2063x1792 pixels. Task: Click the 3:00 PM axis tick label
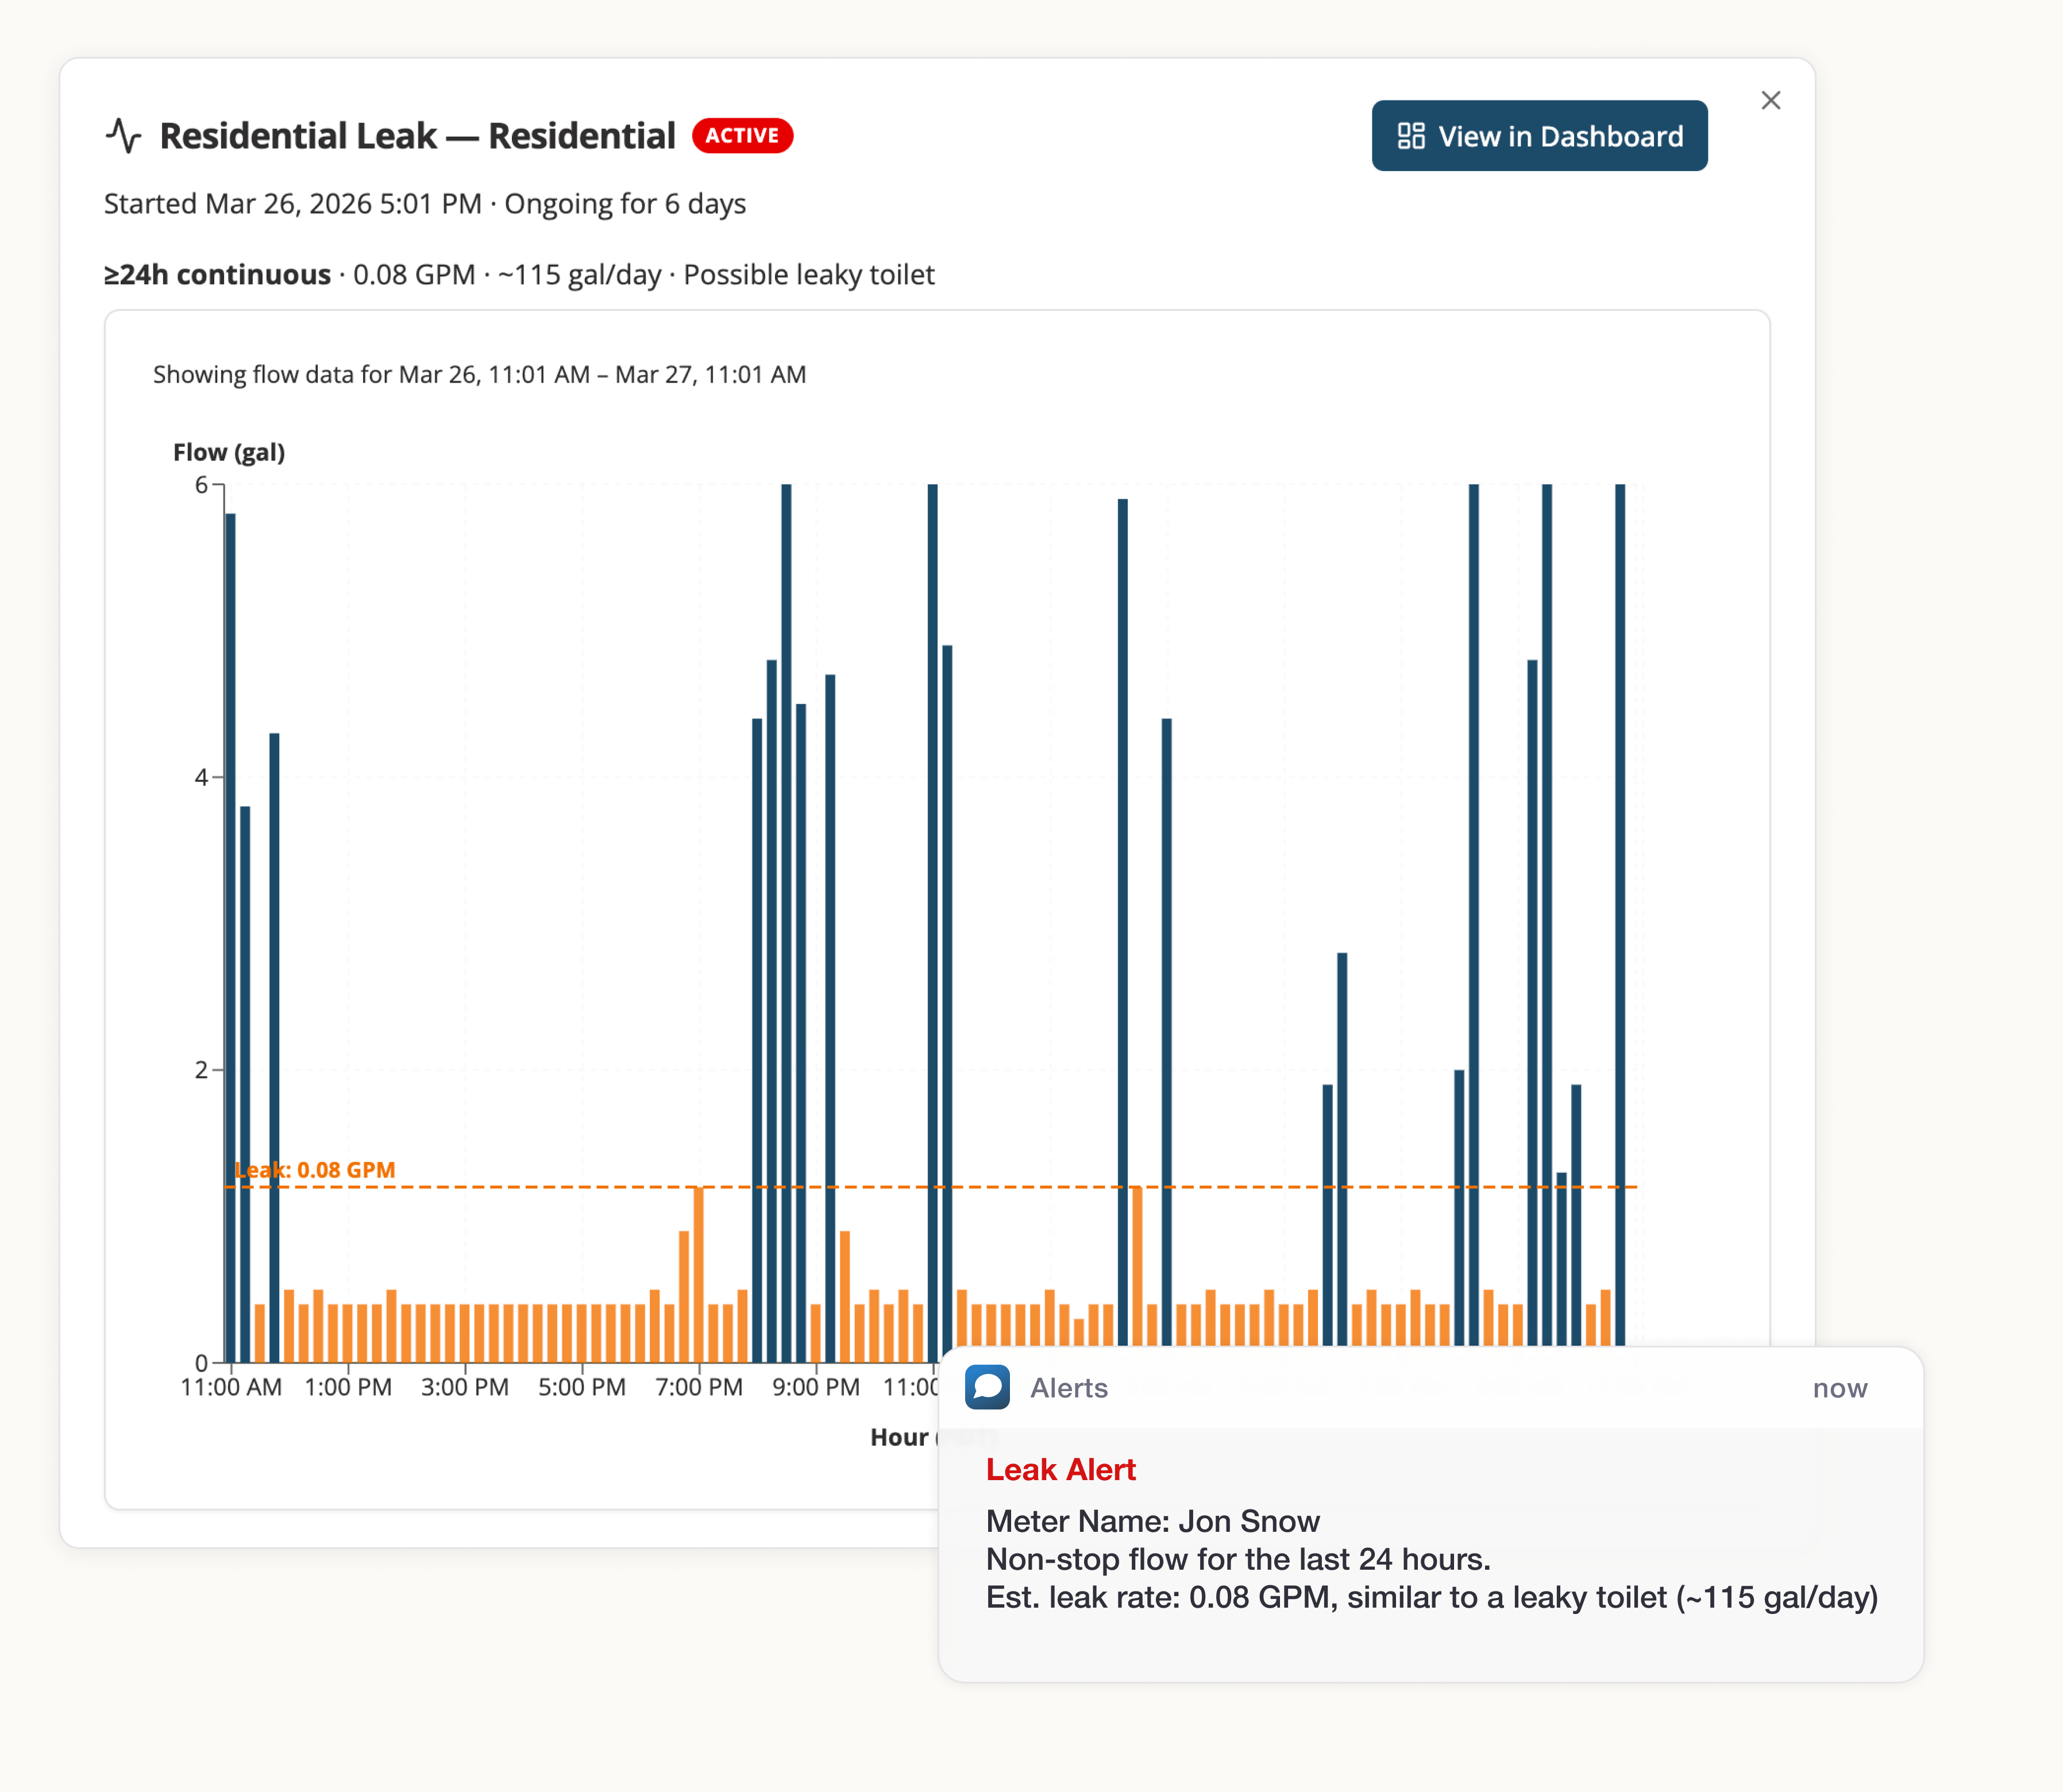pos(465,1387)
